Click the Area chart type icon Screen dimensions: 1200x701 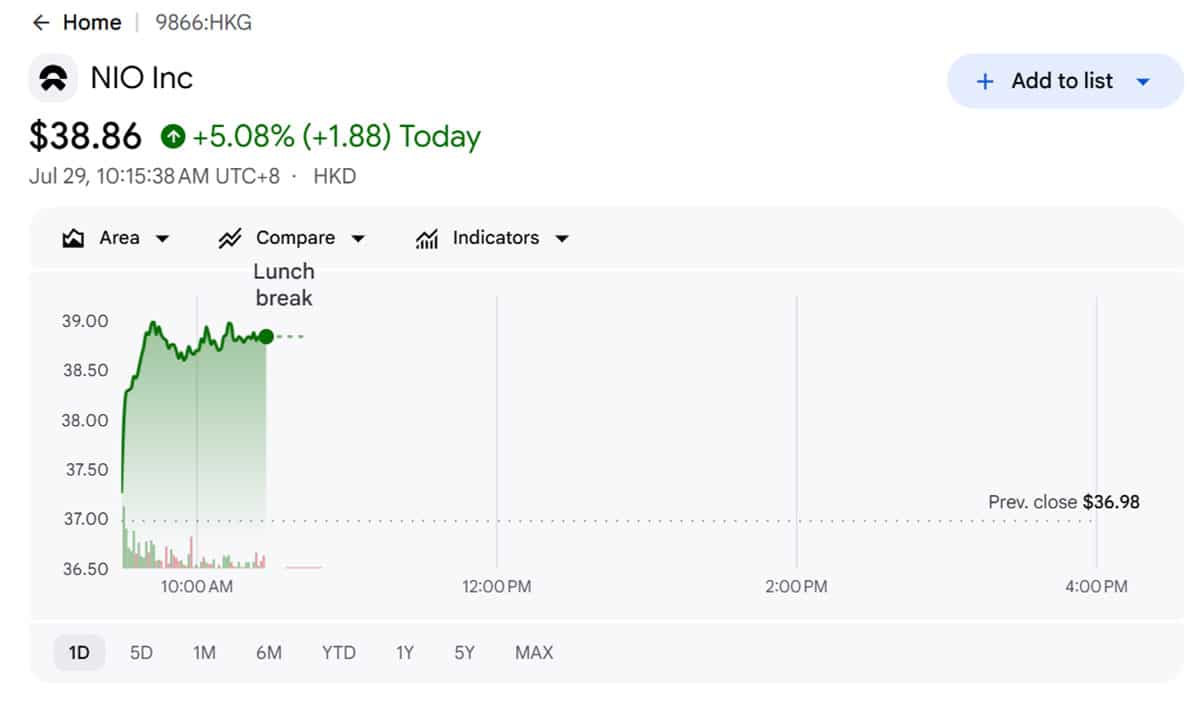pos(73,238)
